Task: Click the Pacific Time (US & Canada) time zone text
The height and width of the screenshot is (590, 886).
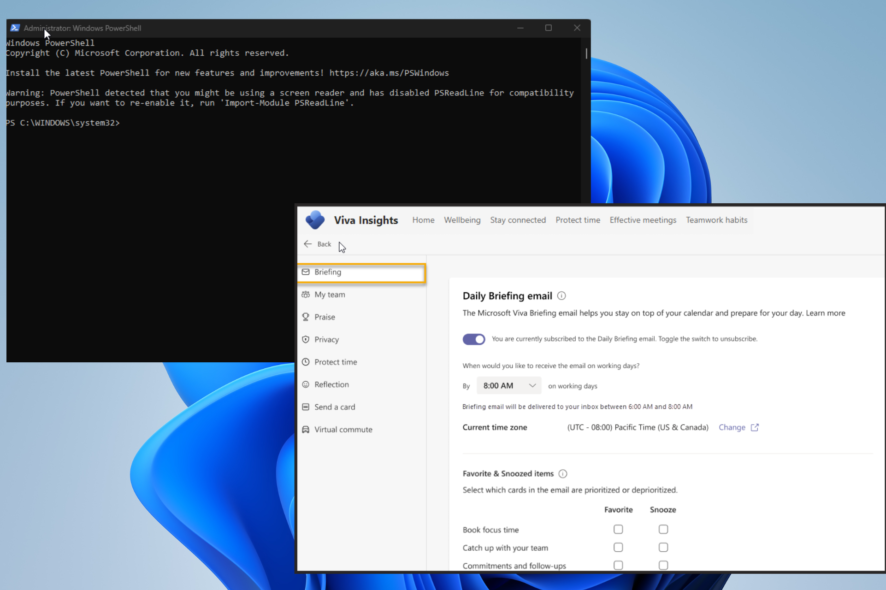Action: [638, 427]
